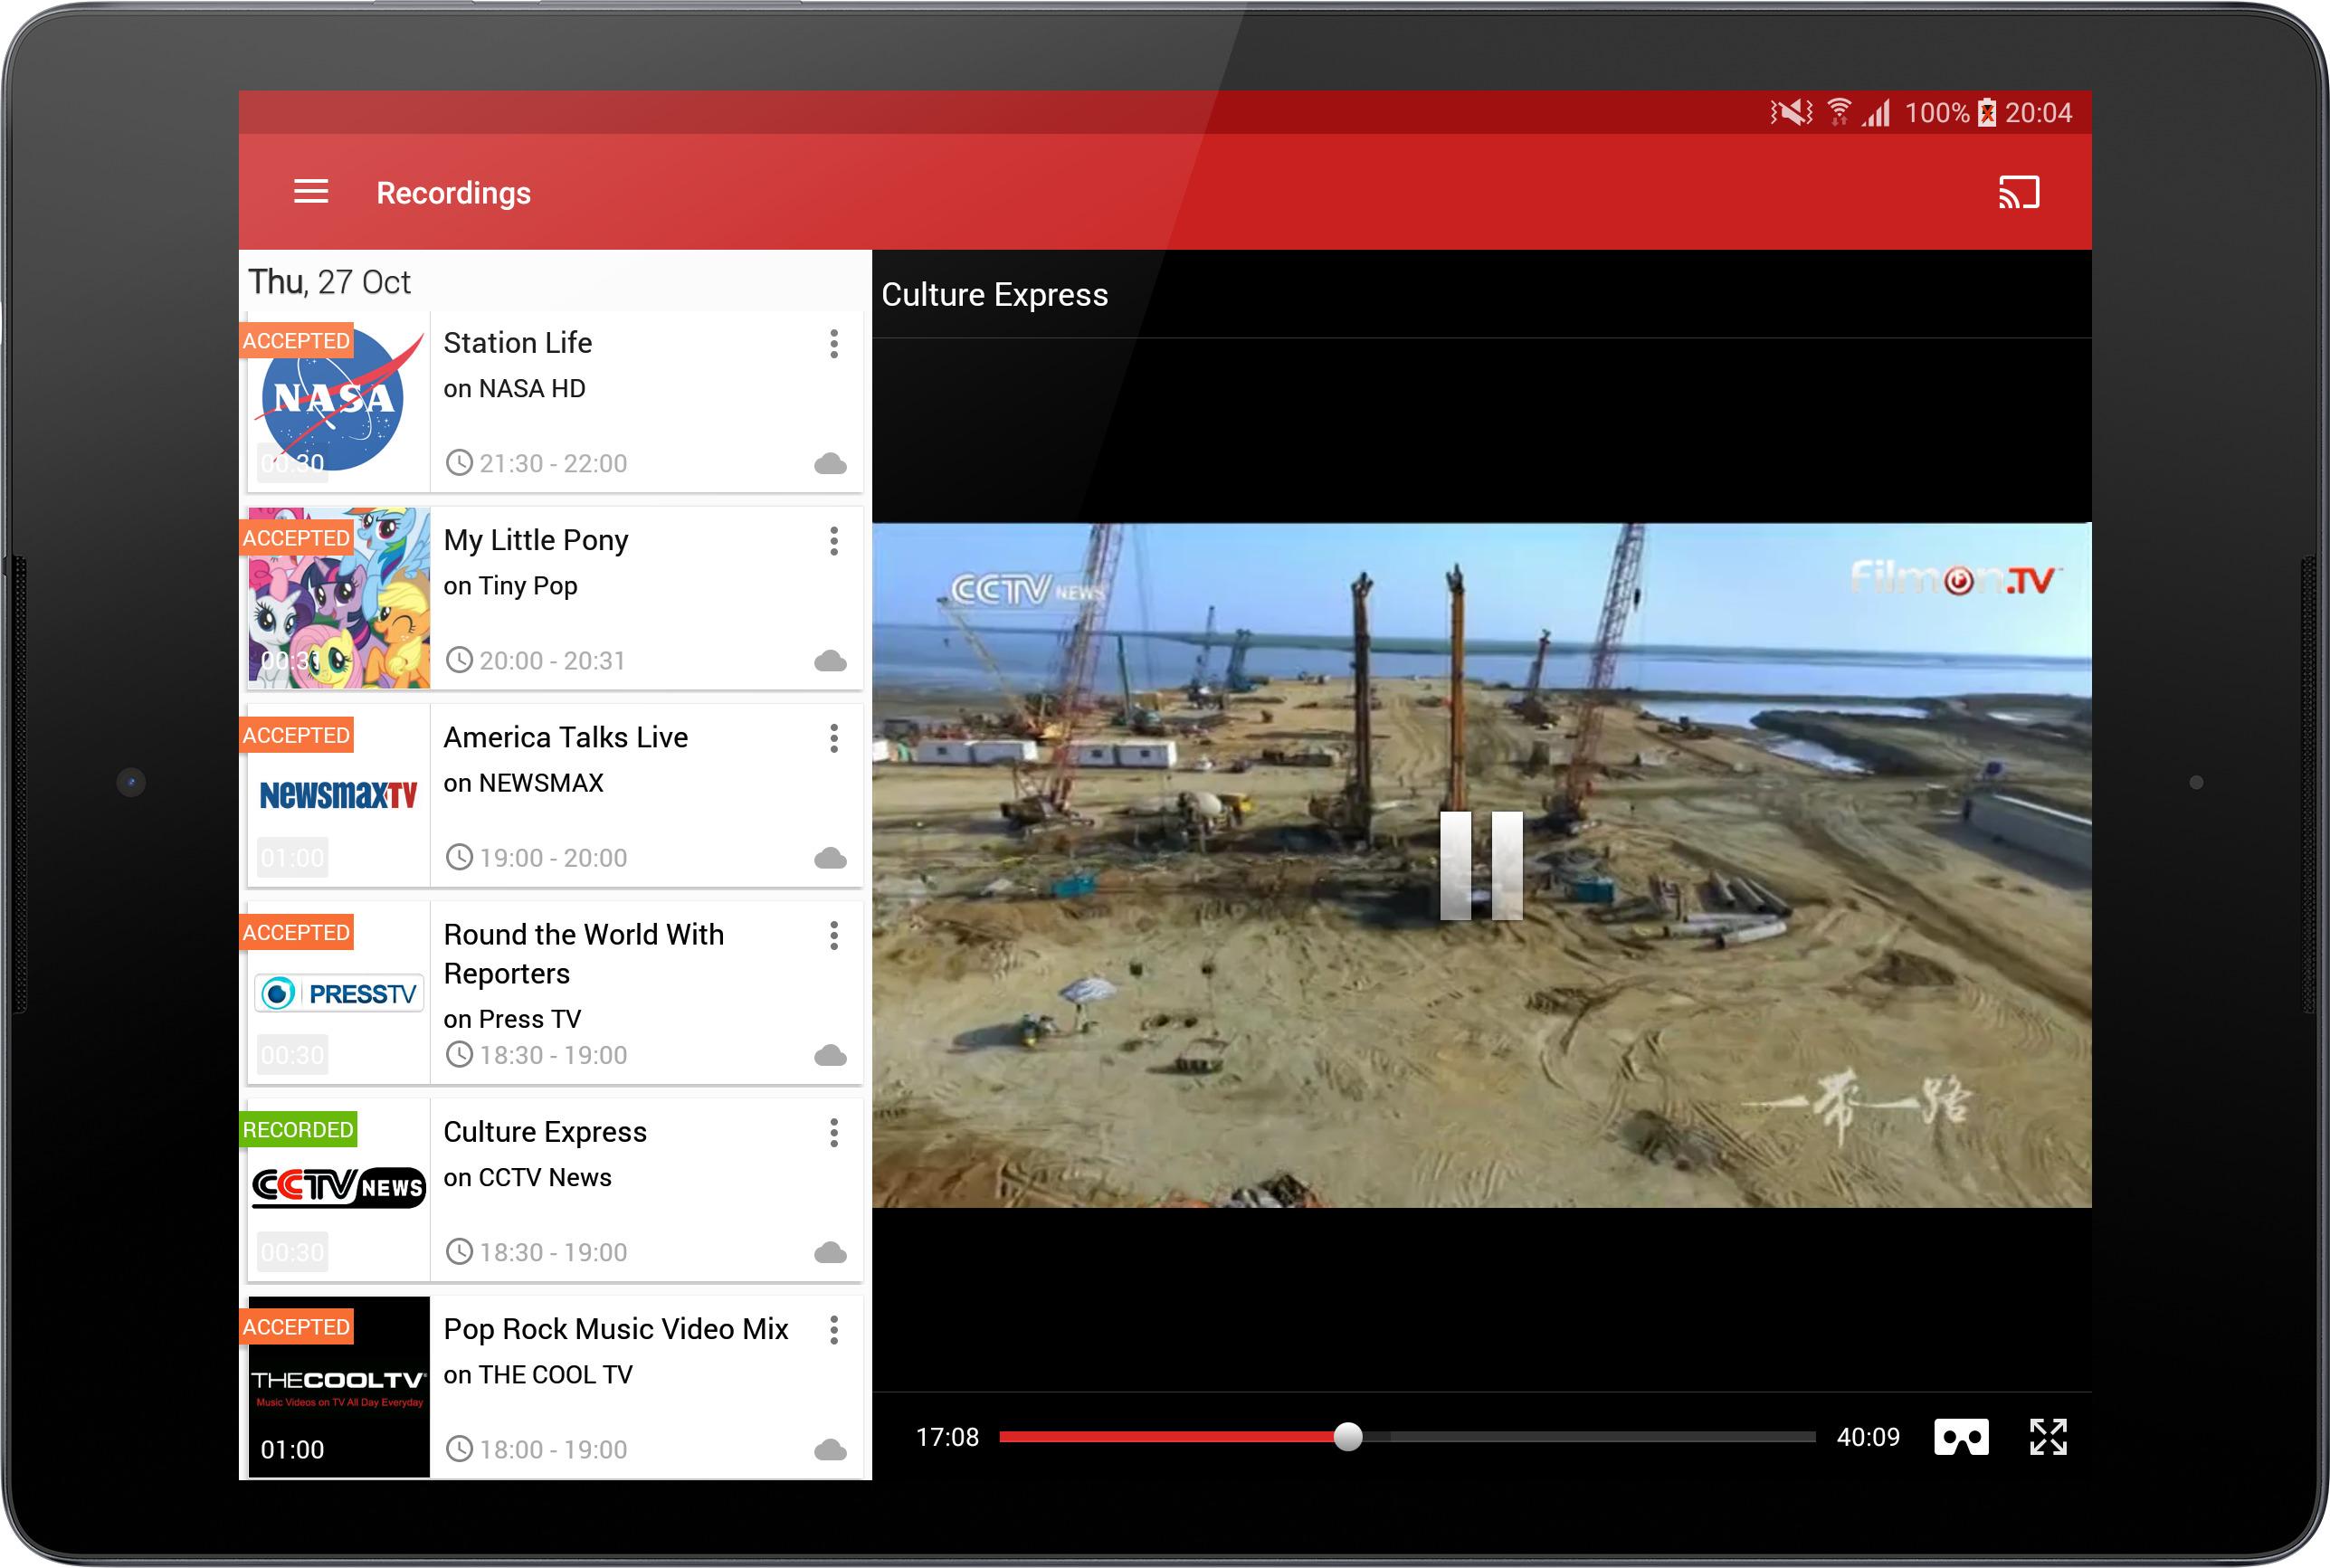
Task: Tap cloud icon on My Little Pony entry
Action: tap(830, 661)
